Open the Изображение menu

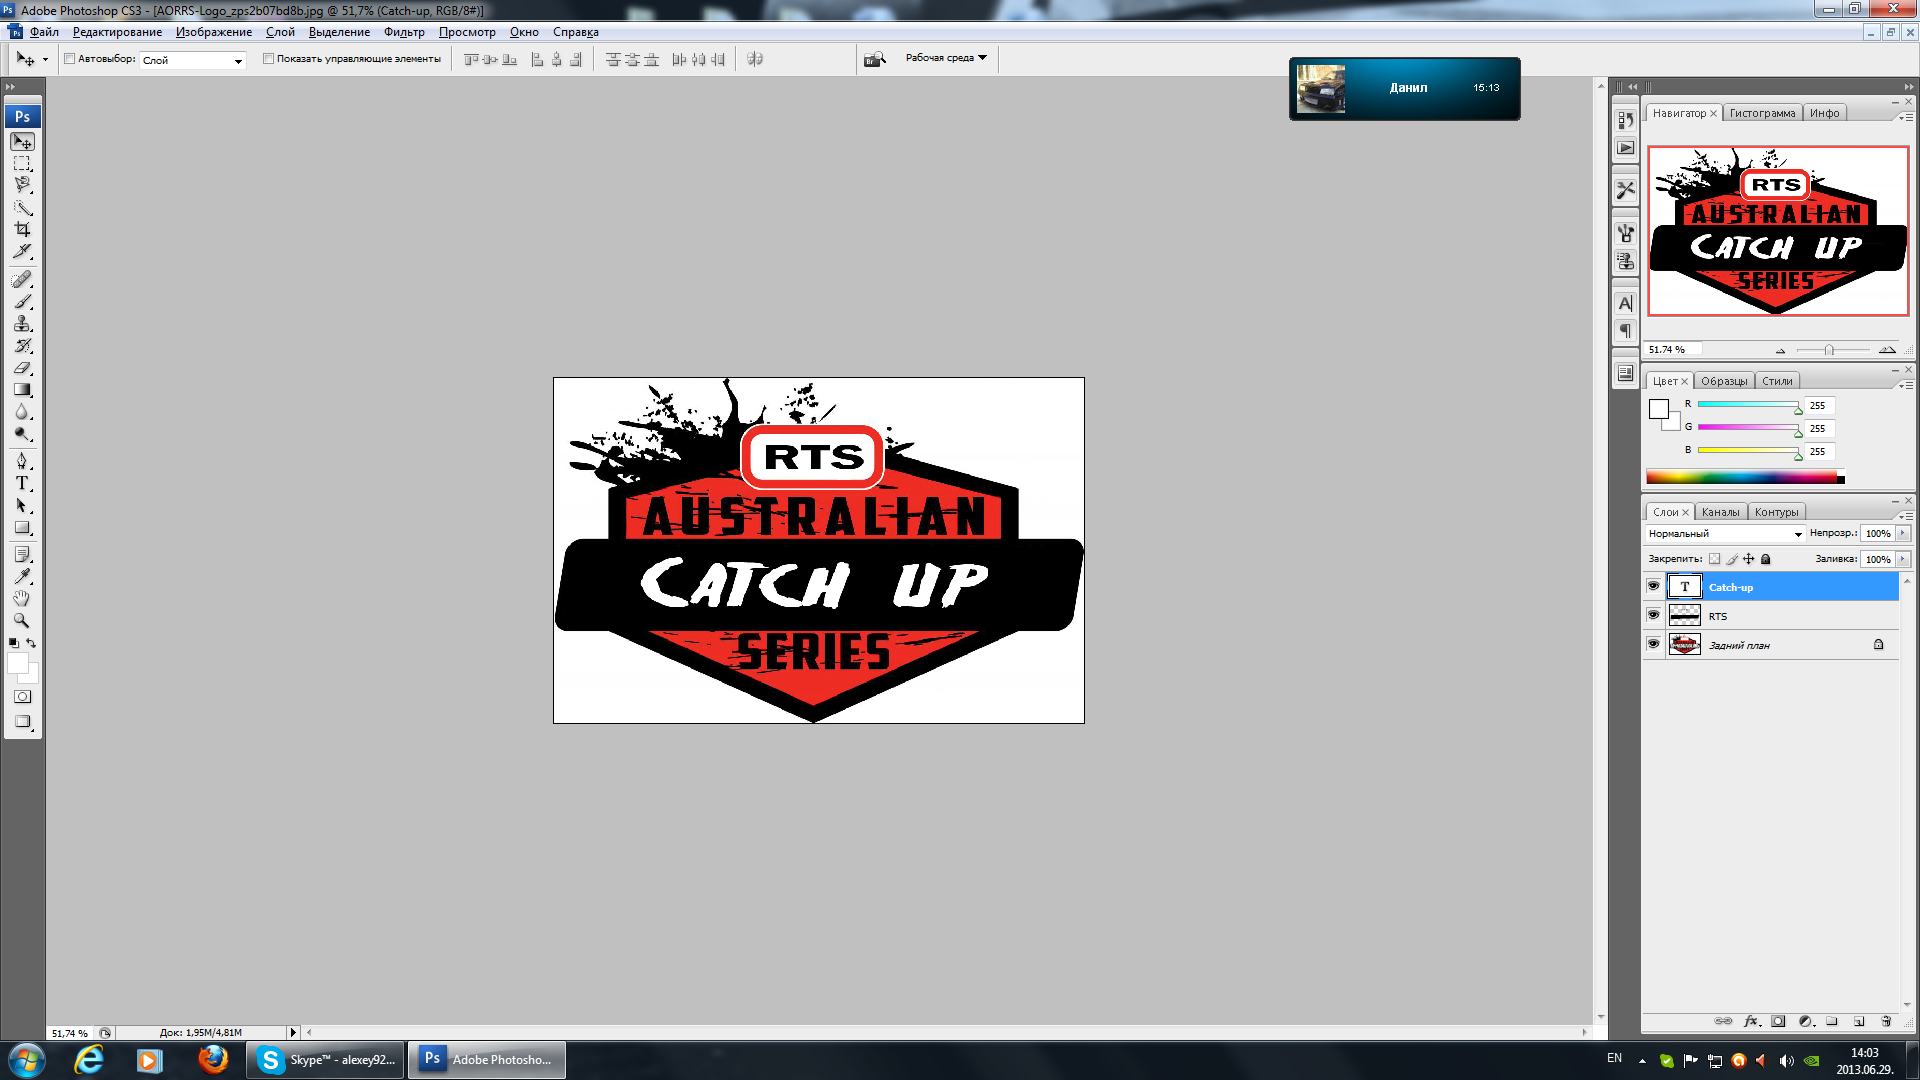pos(214,32)
